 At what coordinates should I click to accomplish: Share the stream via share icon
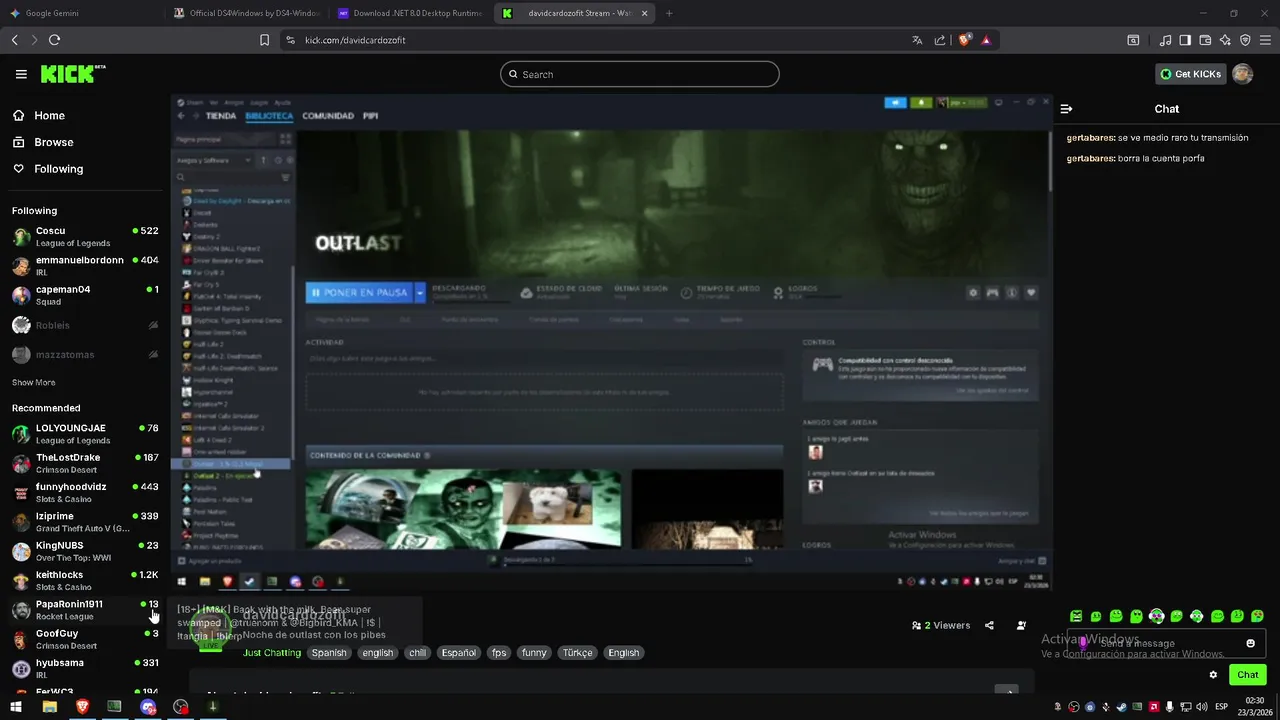pos(989,626)
